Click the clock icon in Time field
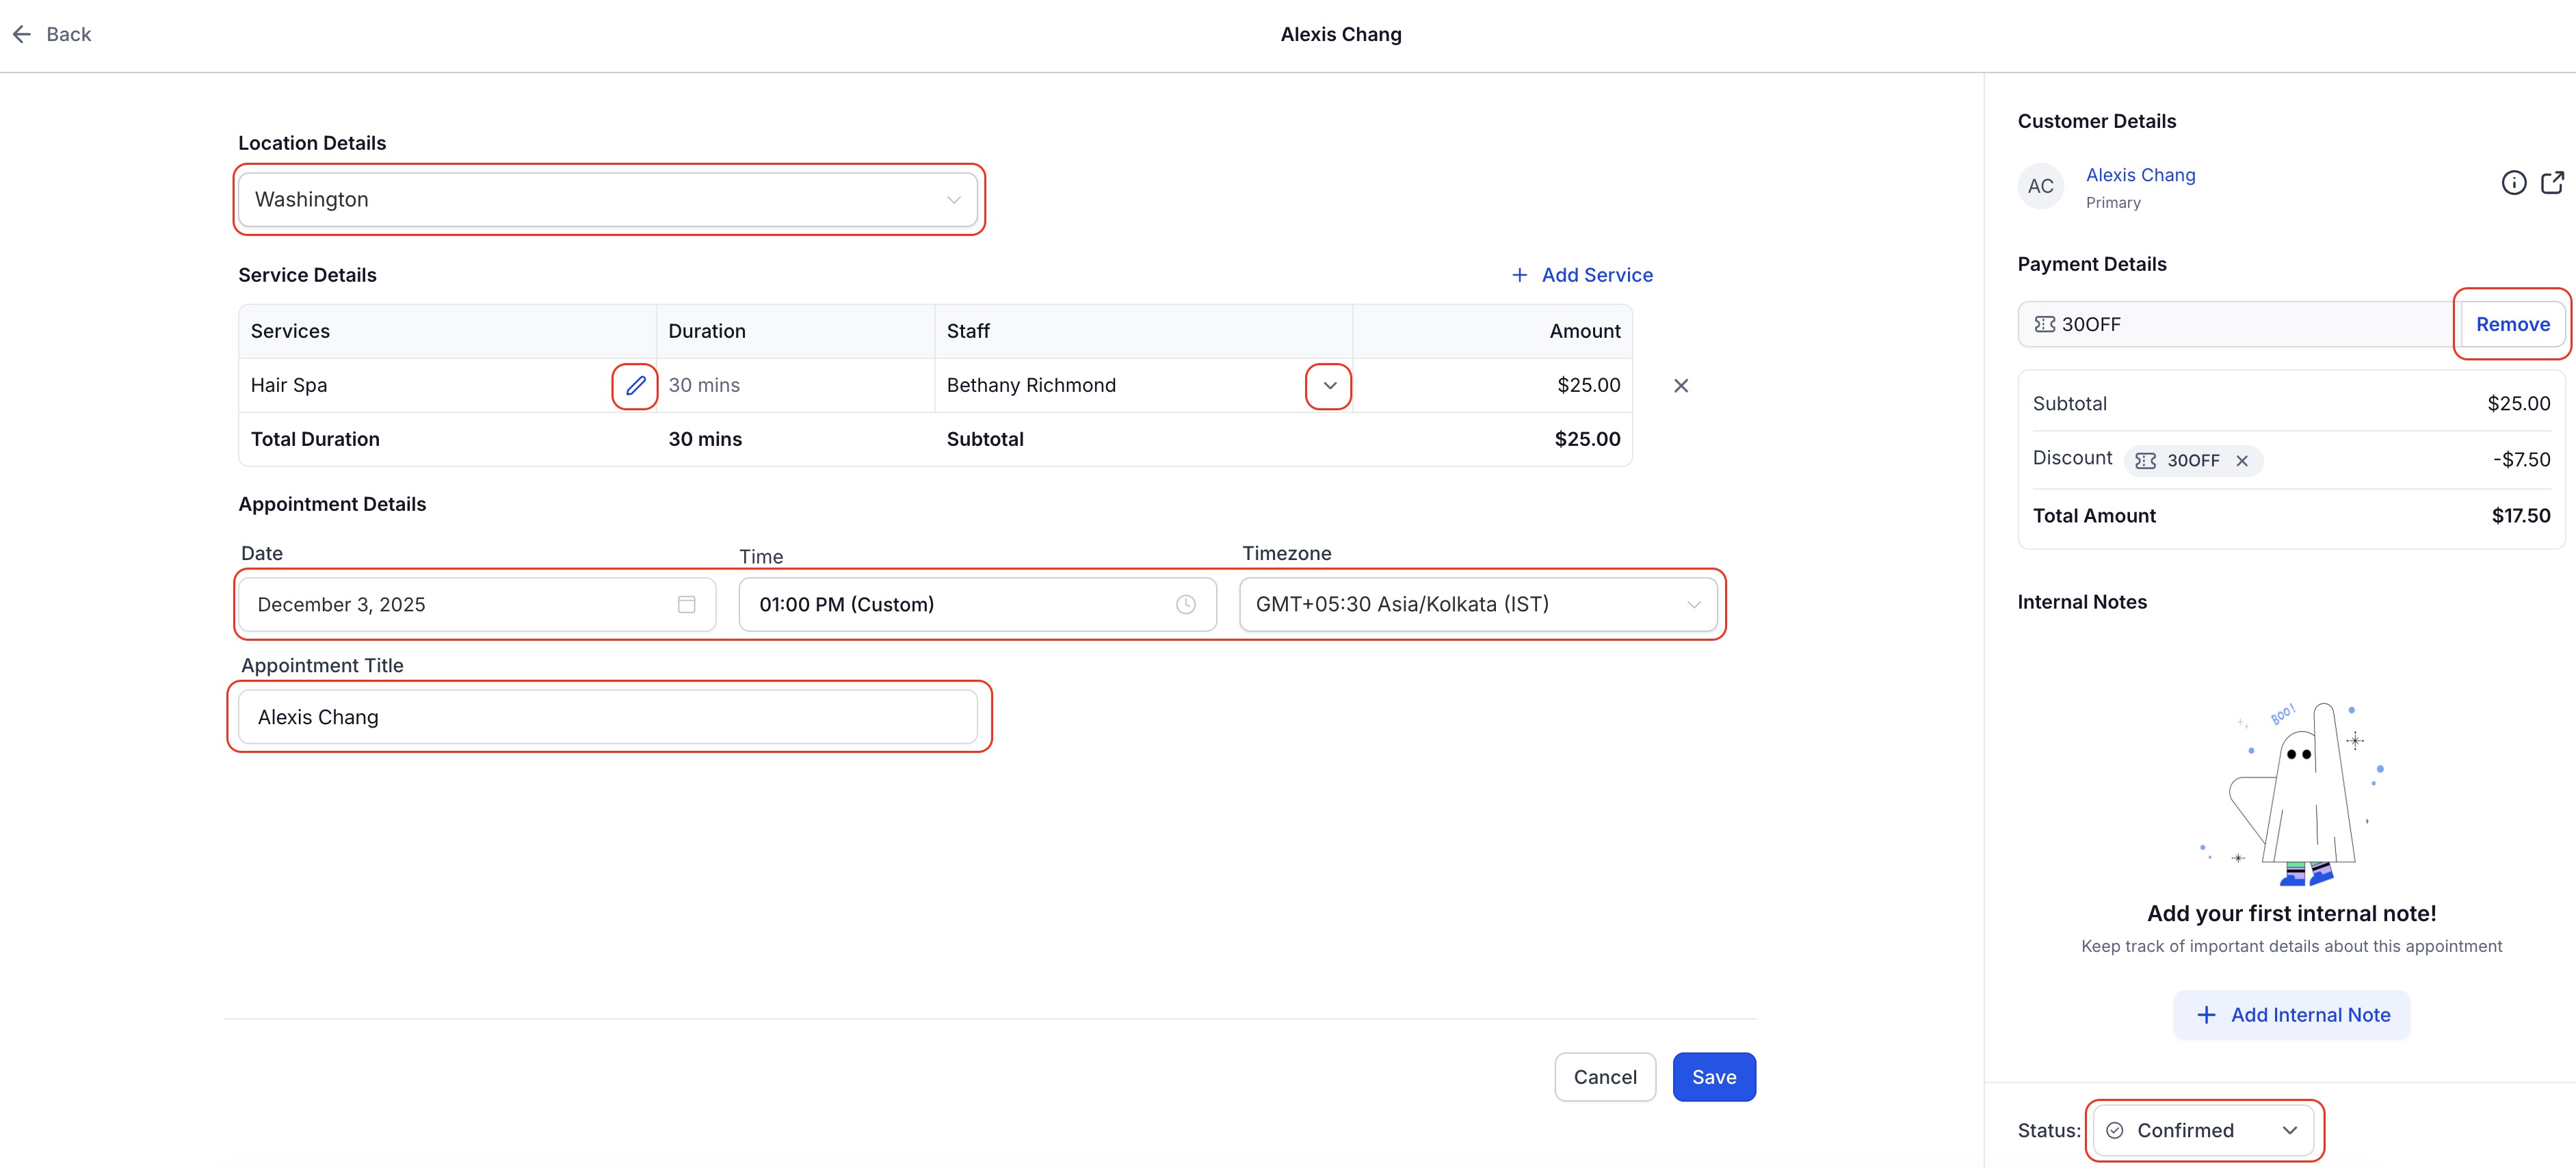 (1185, 604)
